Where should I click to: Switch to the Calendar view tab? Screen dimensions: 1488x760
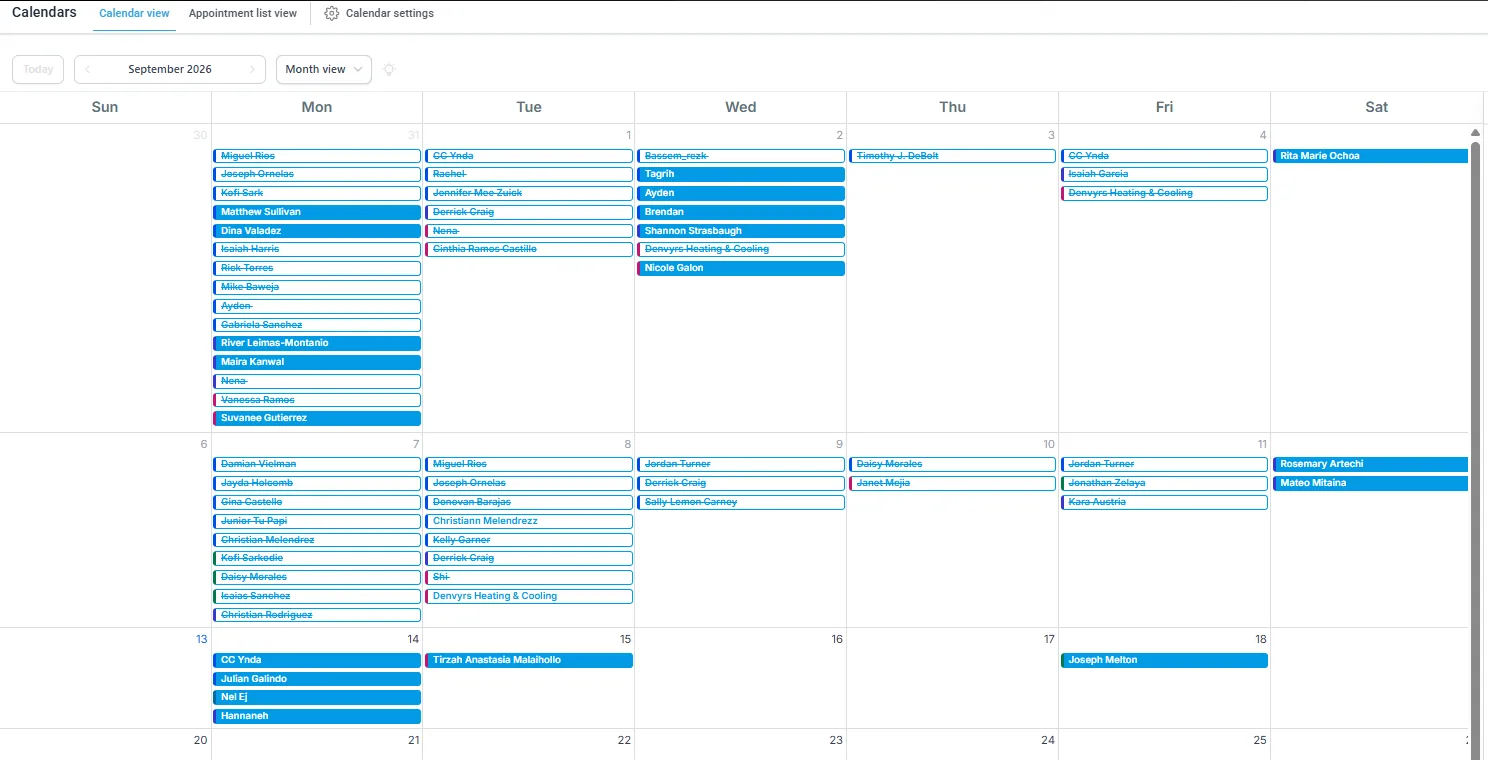(x=135, y=14)
